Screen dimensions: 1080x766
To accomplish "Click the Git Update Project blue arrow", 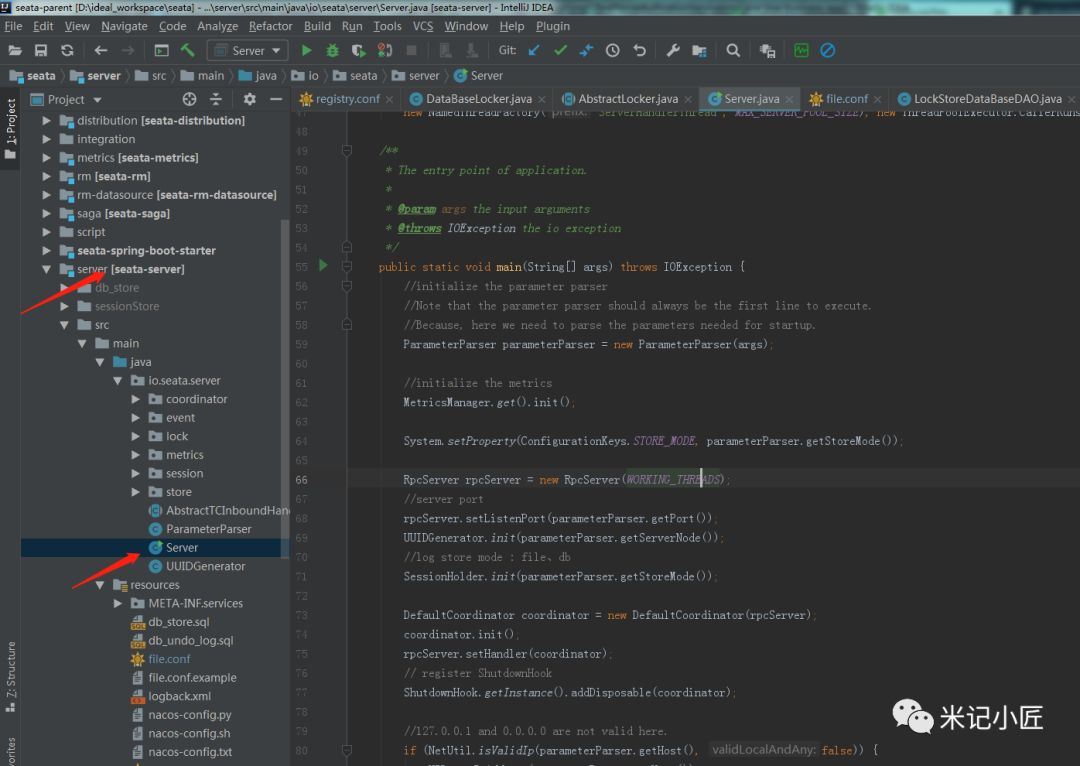I will point(534,50).
